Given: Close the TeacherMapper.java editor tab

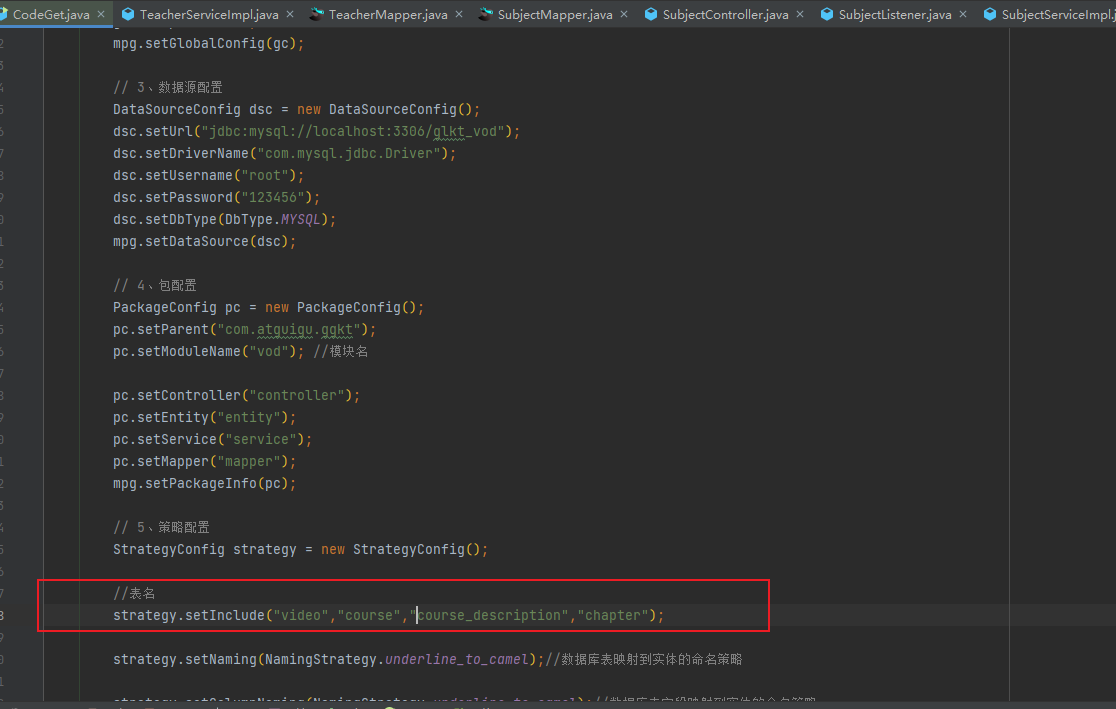Looking at the screenshot, I should [x=459, y=15].
